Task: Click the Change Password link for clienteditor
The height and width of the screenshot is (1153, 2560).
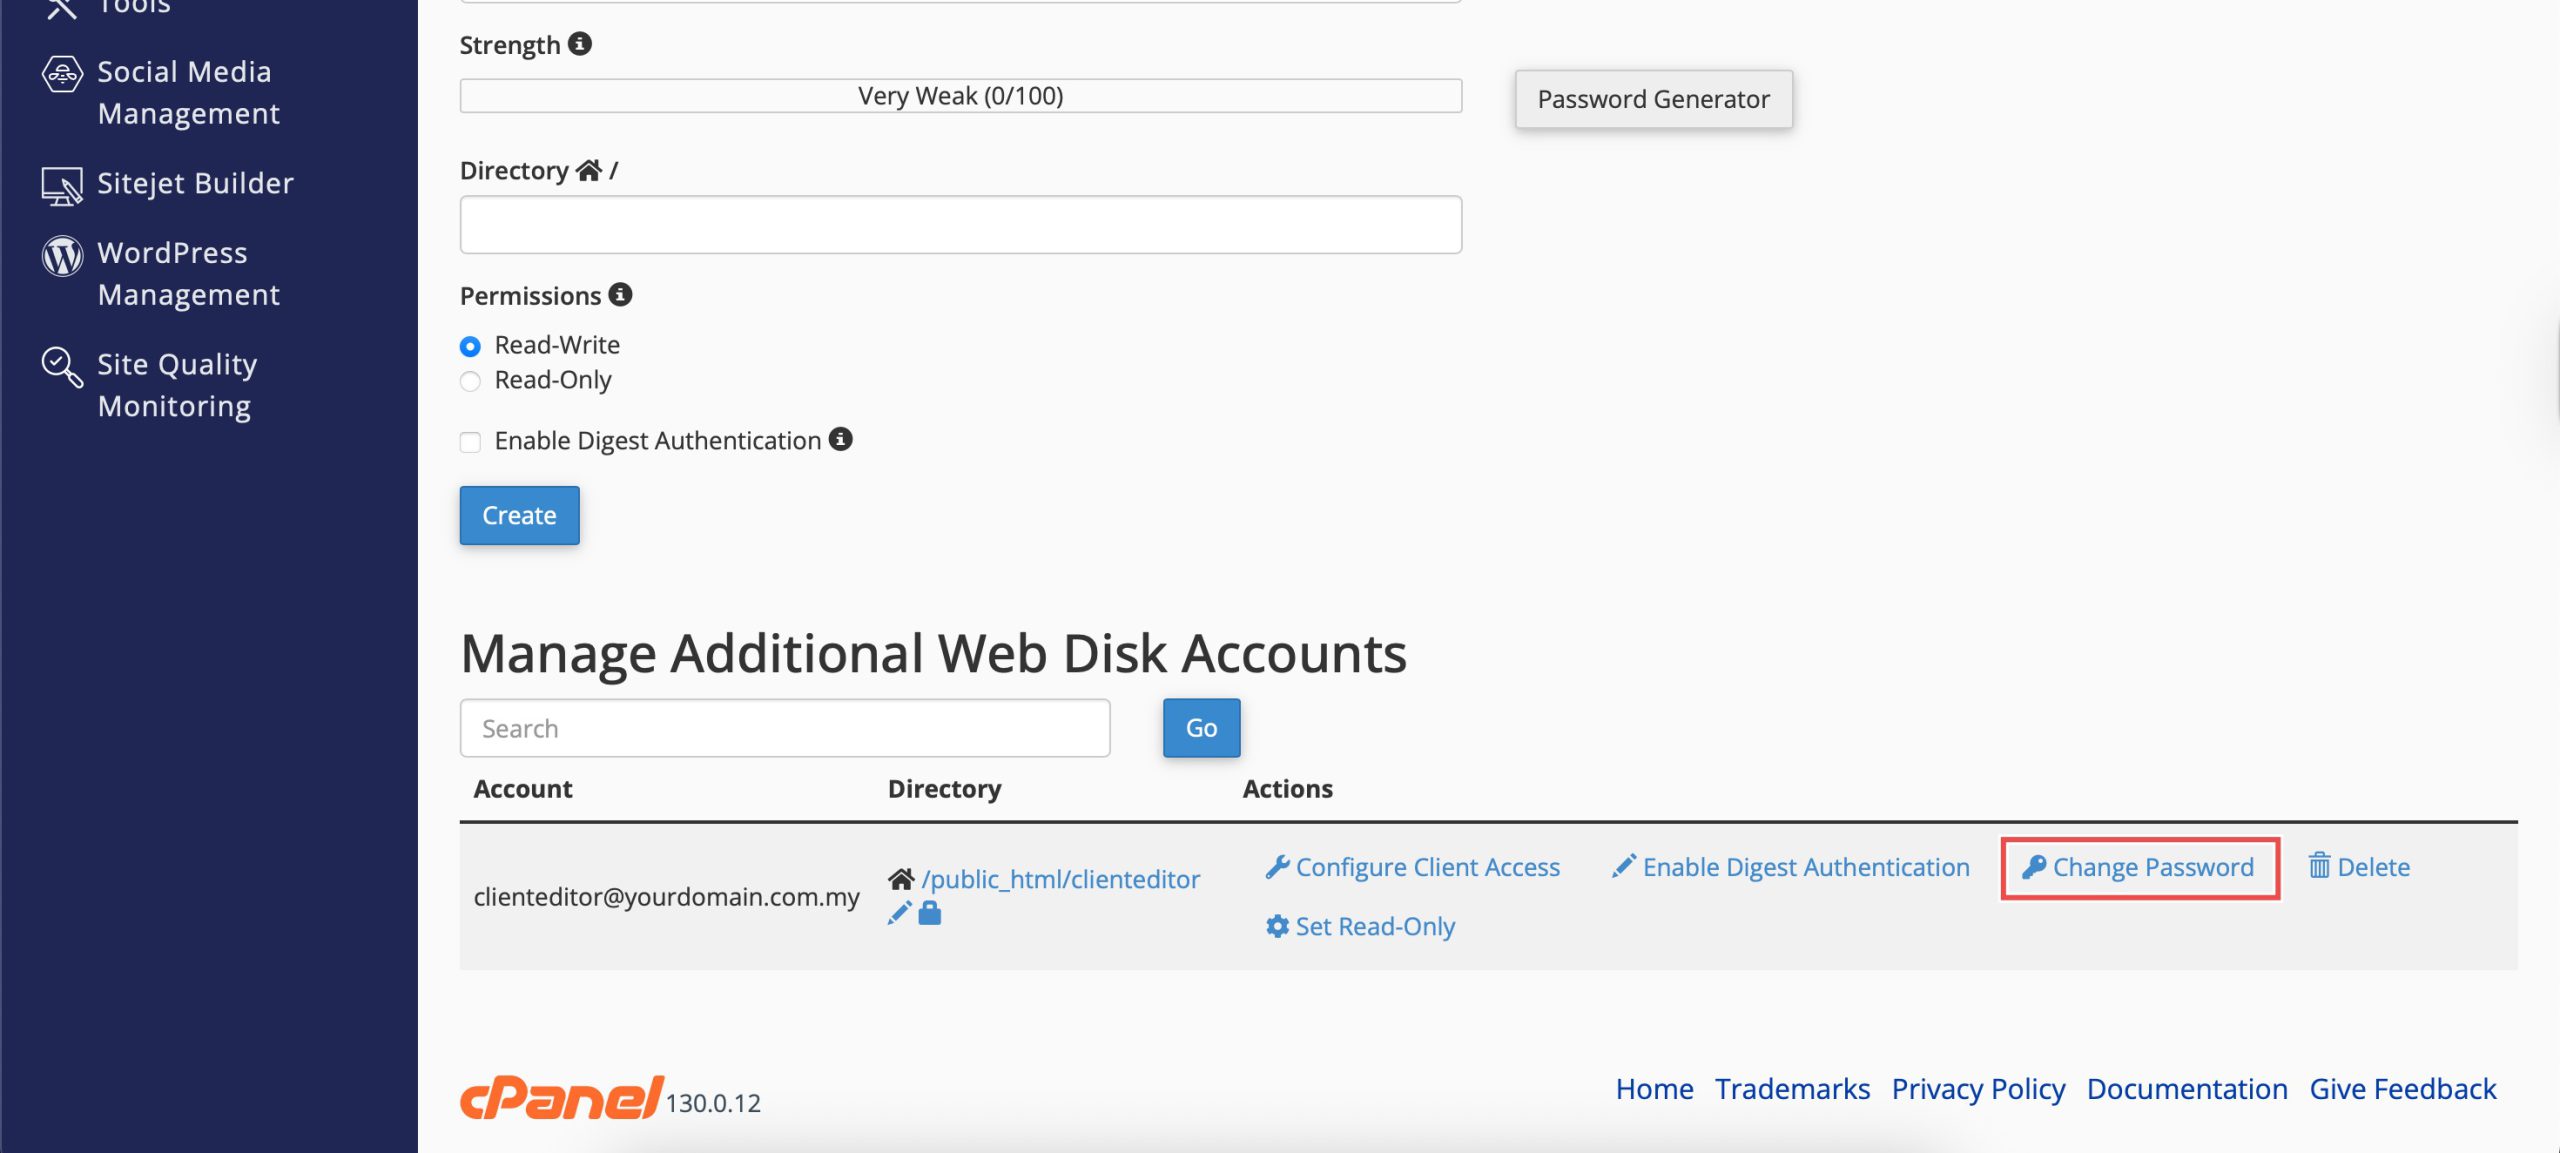Action: (2140, 867)
